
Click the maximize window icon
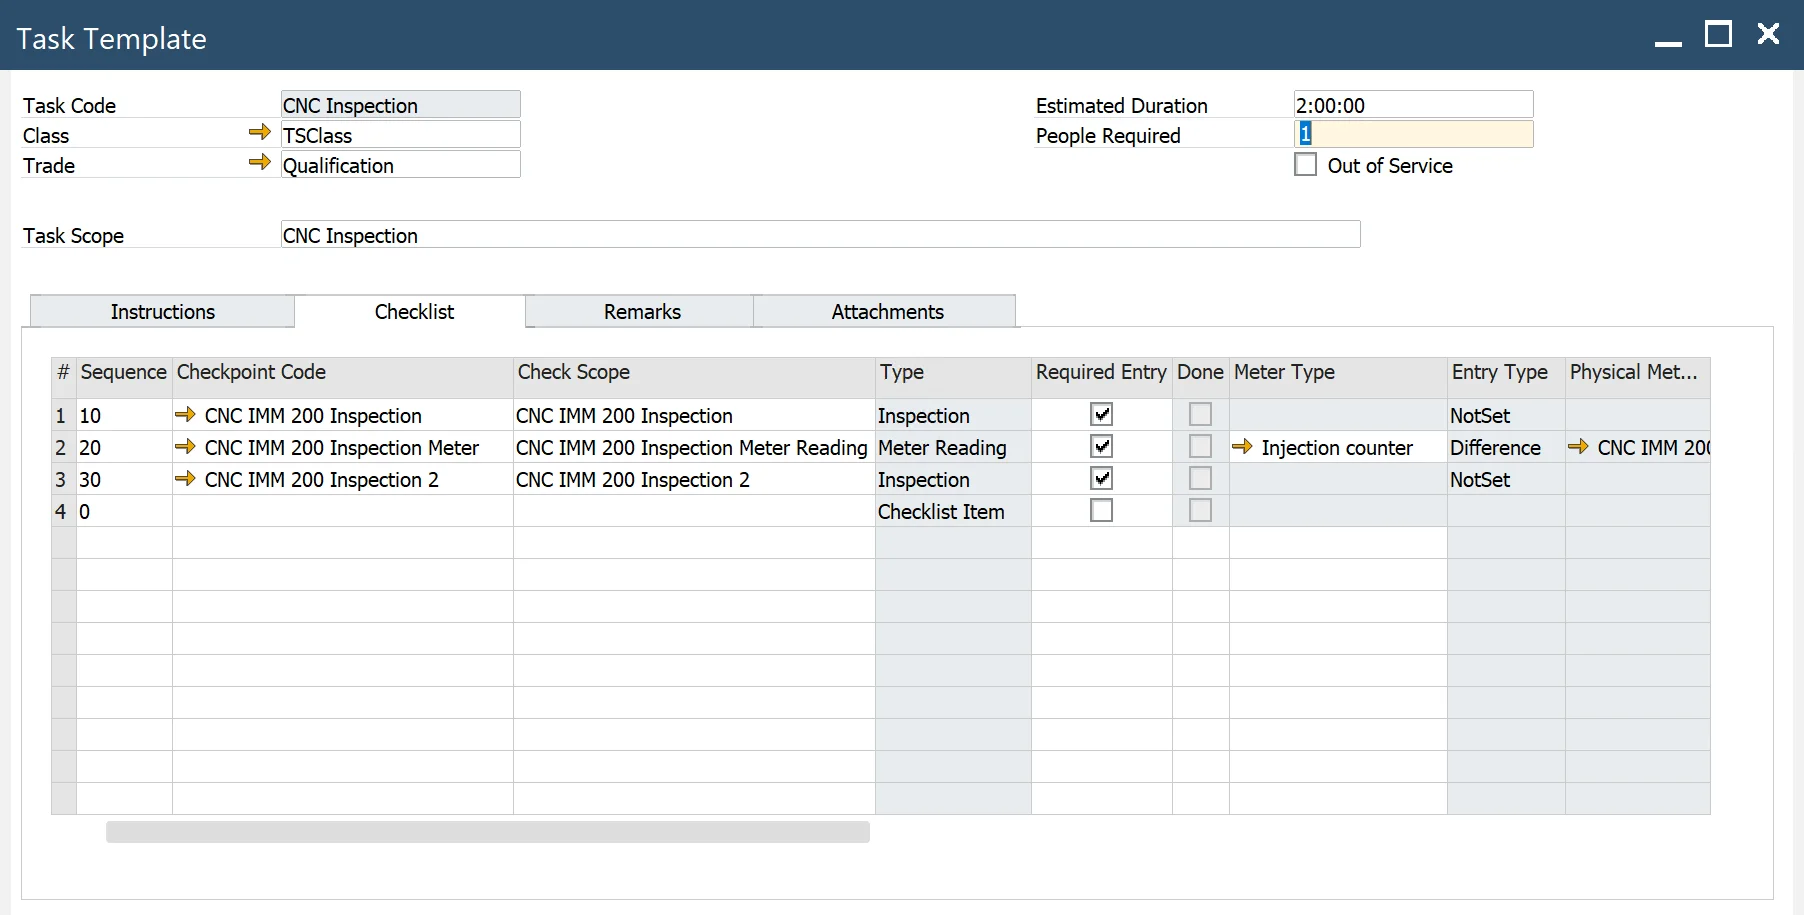tap(1720, 33)
